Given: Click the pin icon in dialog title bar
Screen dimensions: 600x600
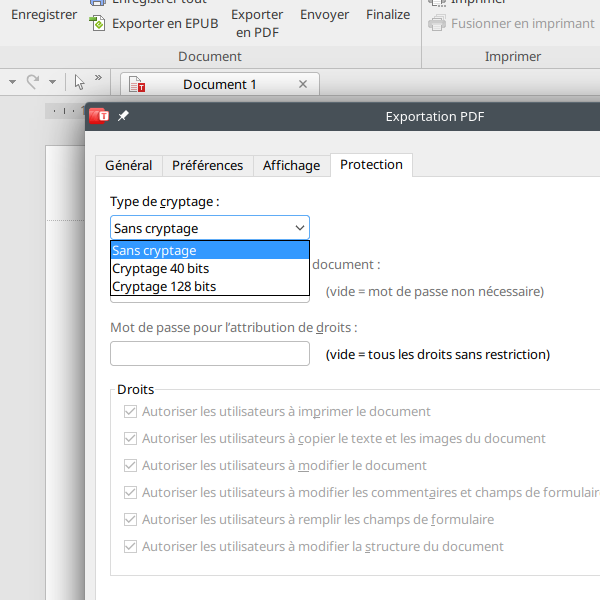Looking at the screenshot, I should tap(123, 116).
